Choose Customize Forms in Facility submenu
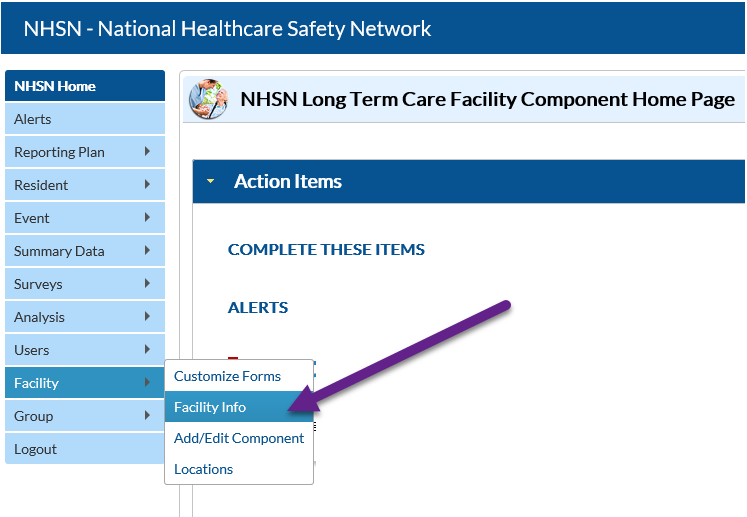The image size is (747, 517). (227, 376)
